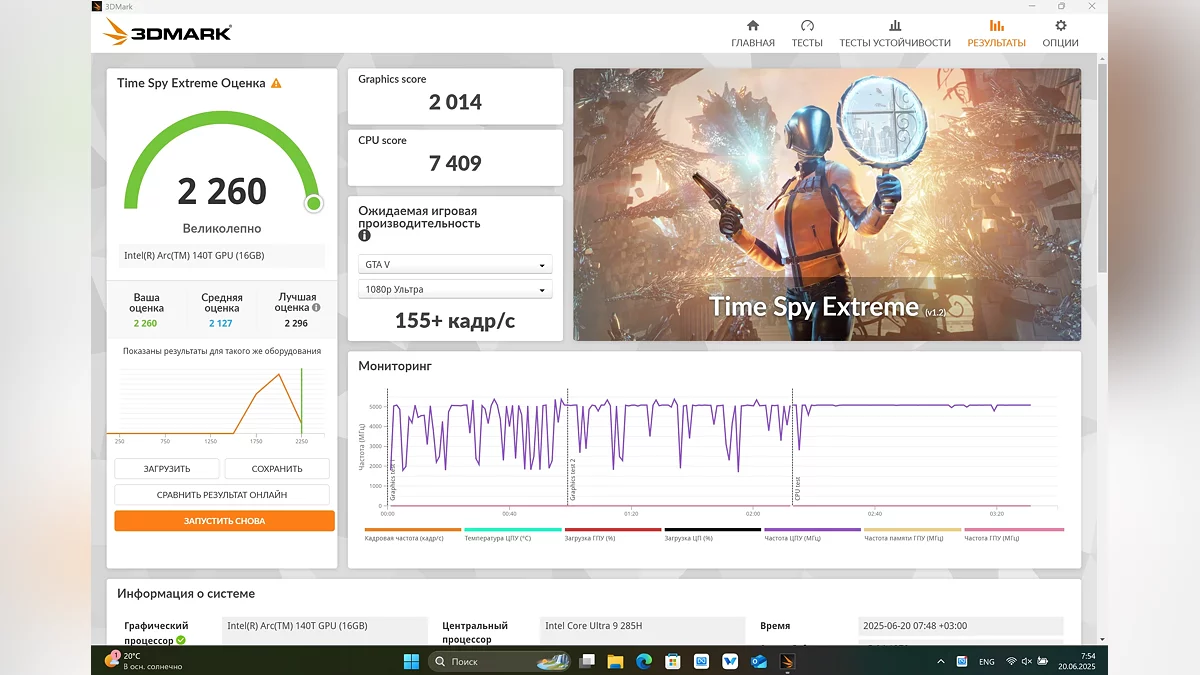Open the ОПЦИИ options tab

tap(1060, 33)
